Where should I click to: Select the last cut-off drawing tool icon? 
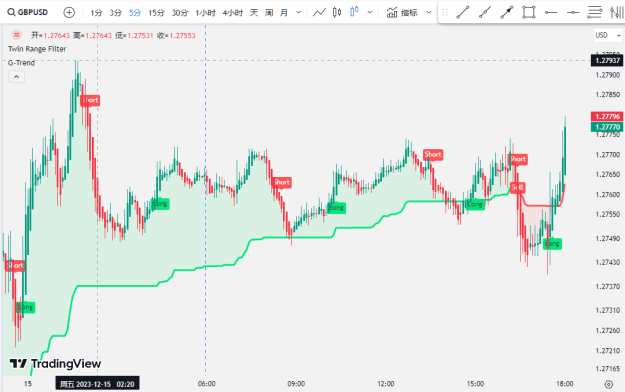617,12
